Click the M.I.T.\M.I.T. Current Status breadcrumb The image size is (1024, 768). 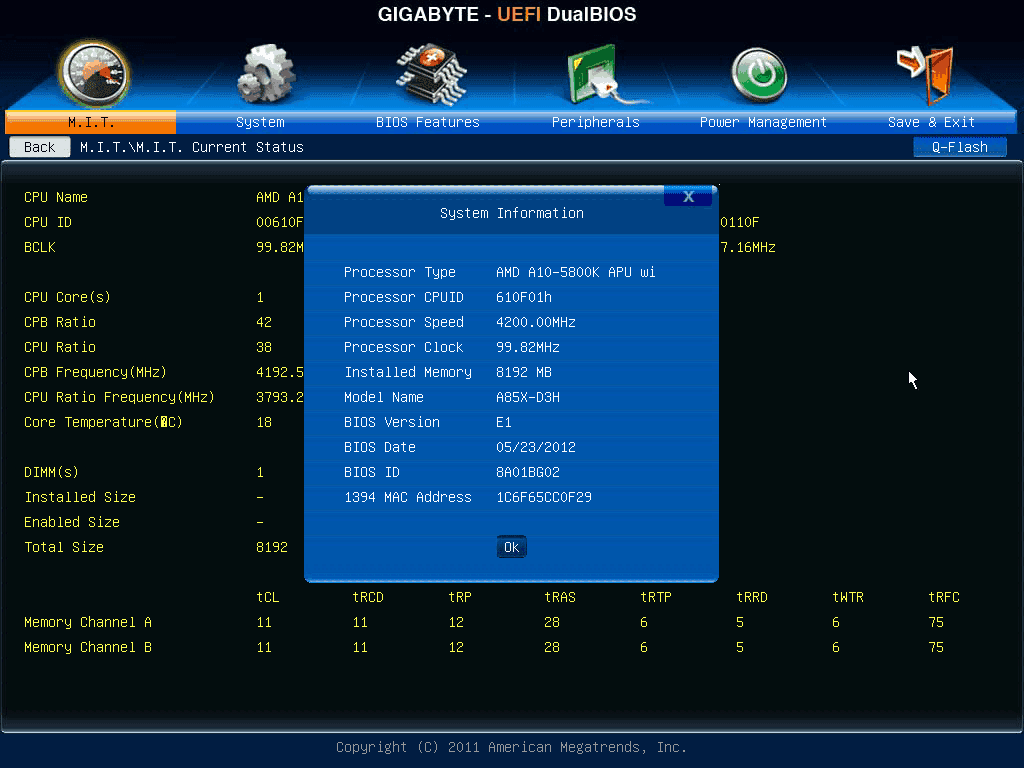tap(192, 147)
